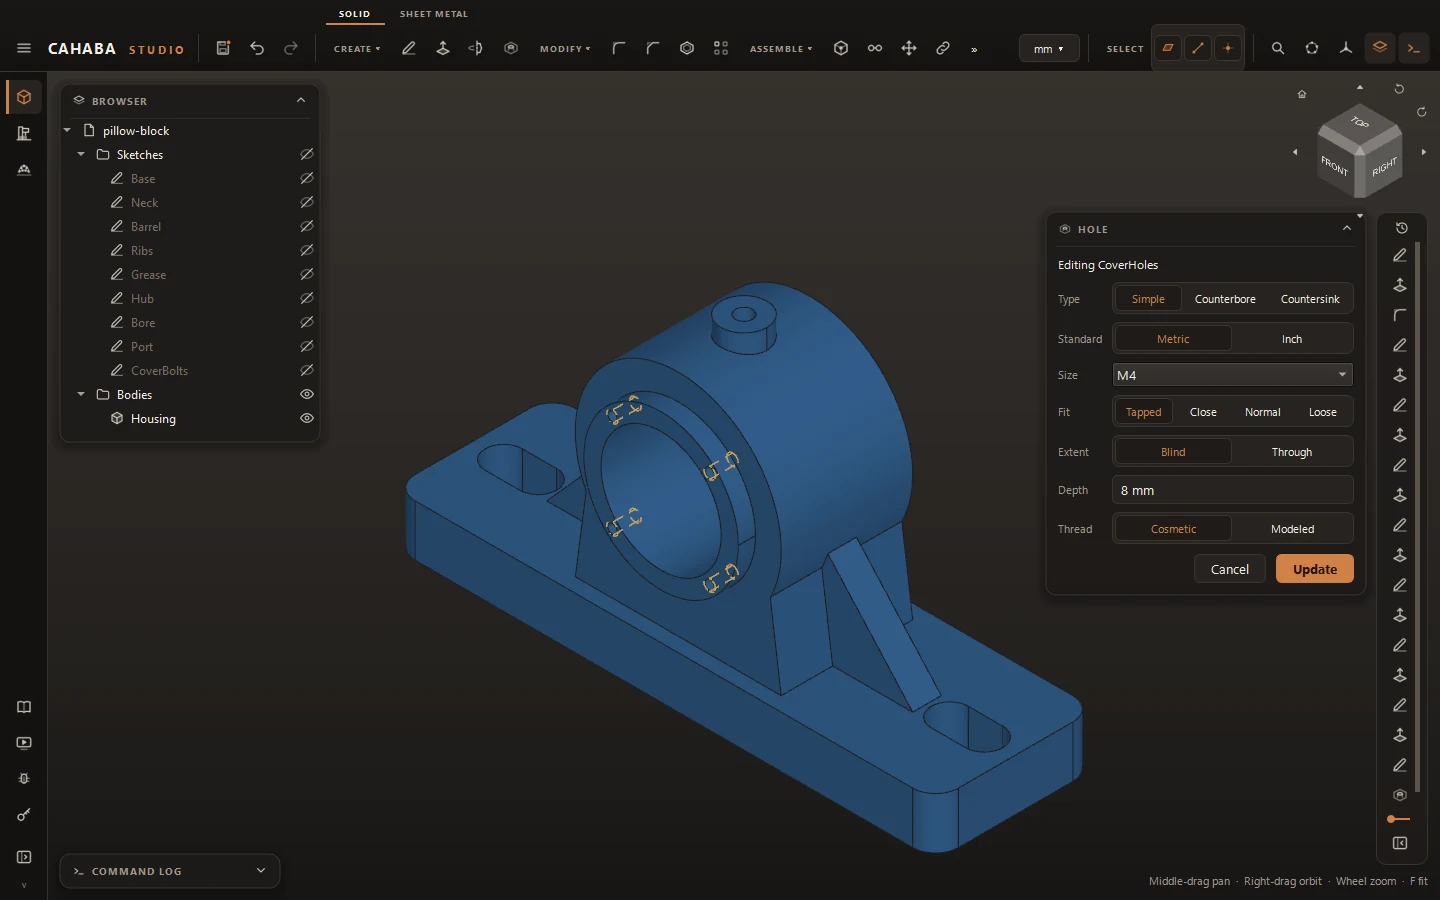
Task: Show more toolbar tools via double chevron
Action: 974,49
